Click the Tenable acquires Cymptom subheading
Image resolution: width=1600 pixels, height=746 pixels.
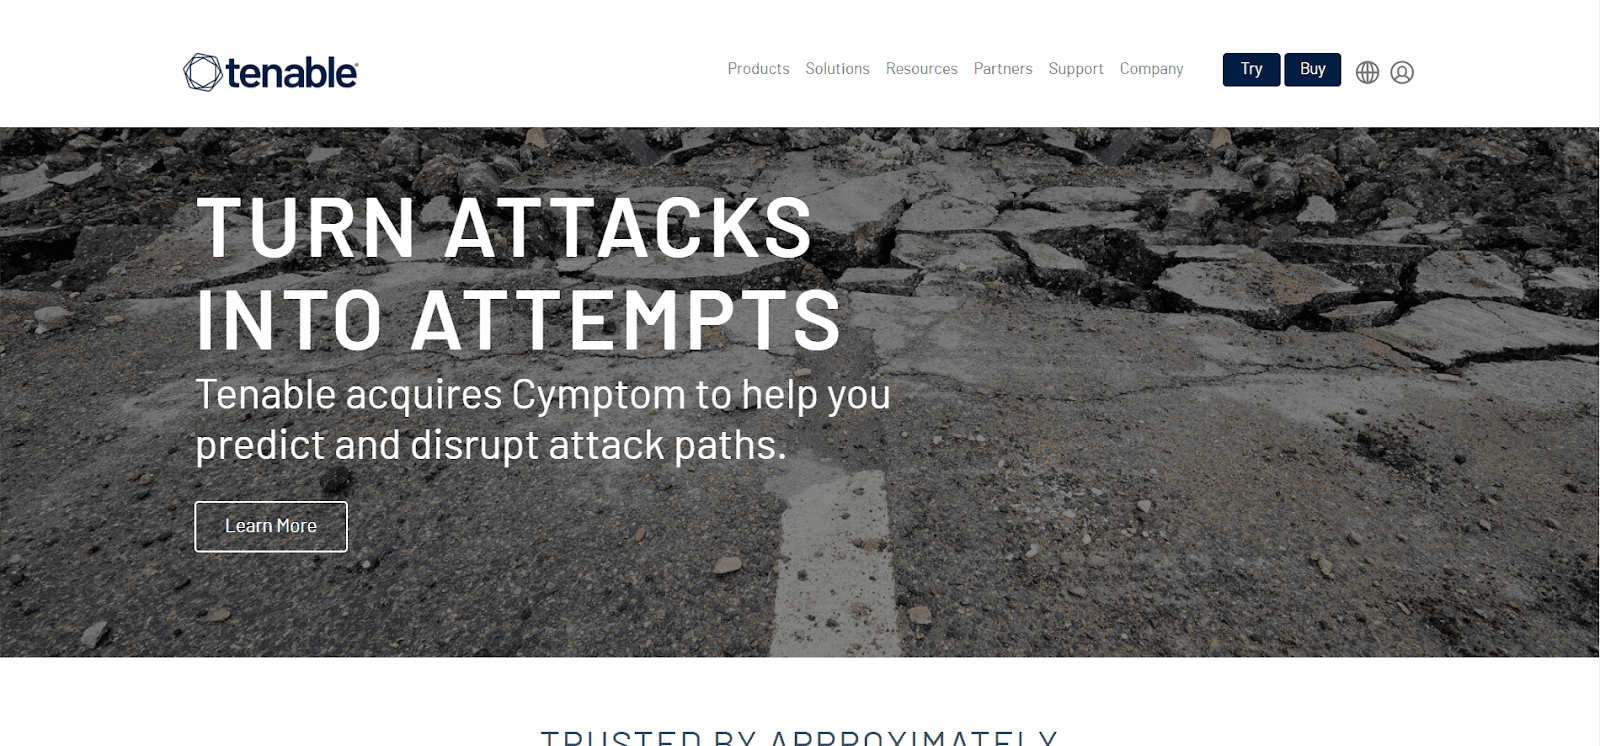[x=543, y=395]
